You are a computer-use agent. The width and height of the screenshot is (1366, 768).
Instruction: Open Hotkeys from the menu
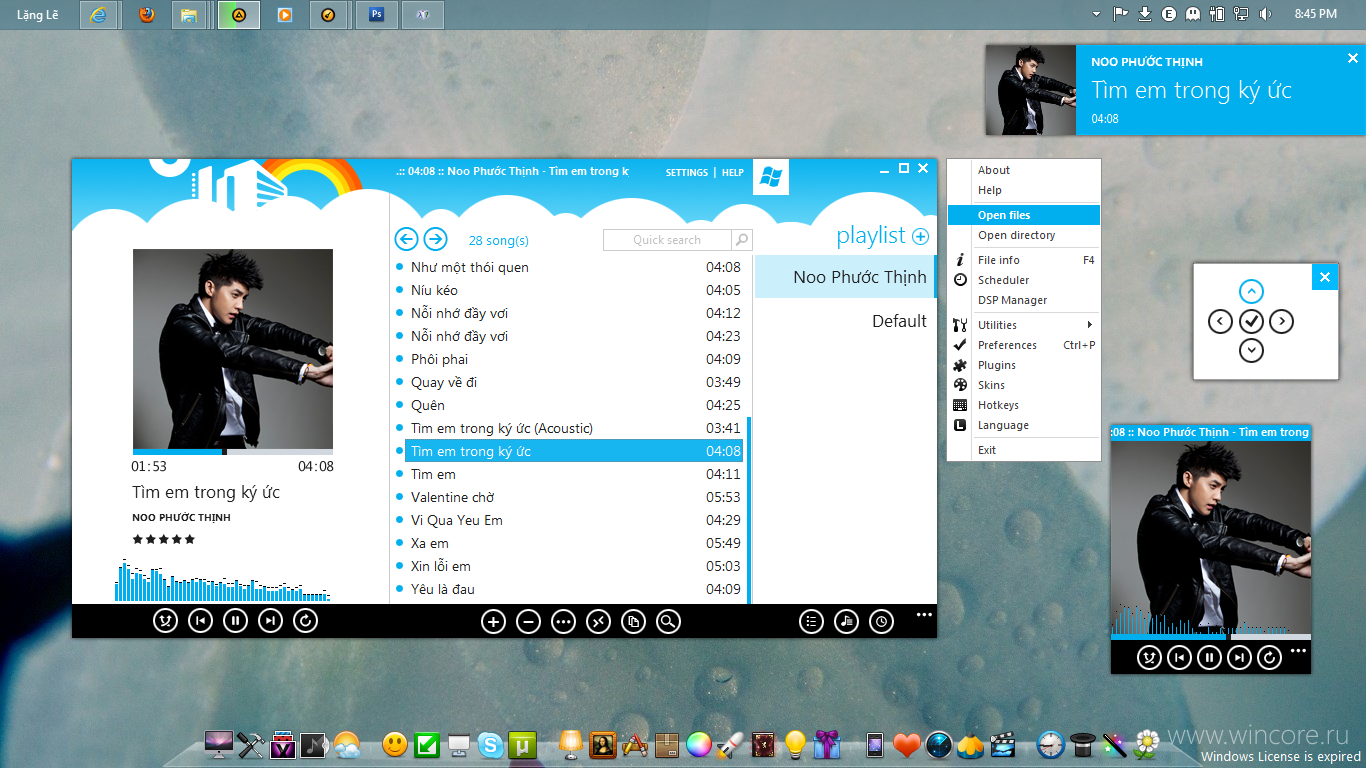coord(1024,405)
